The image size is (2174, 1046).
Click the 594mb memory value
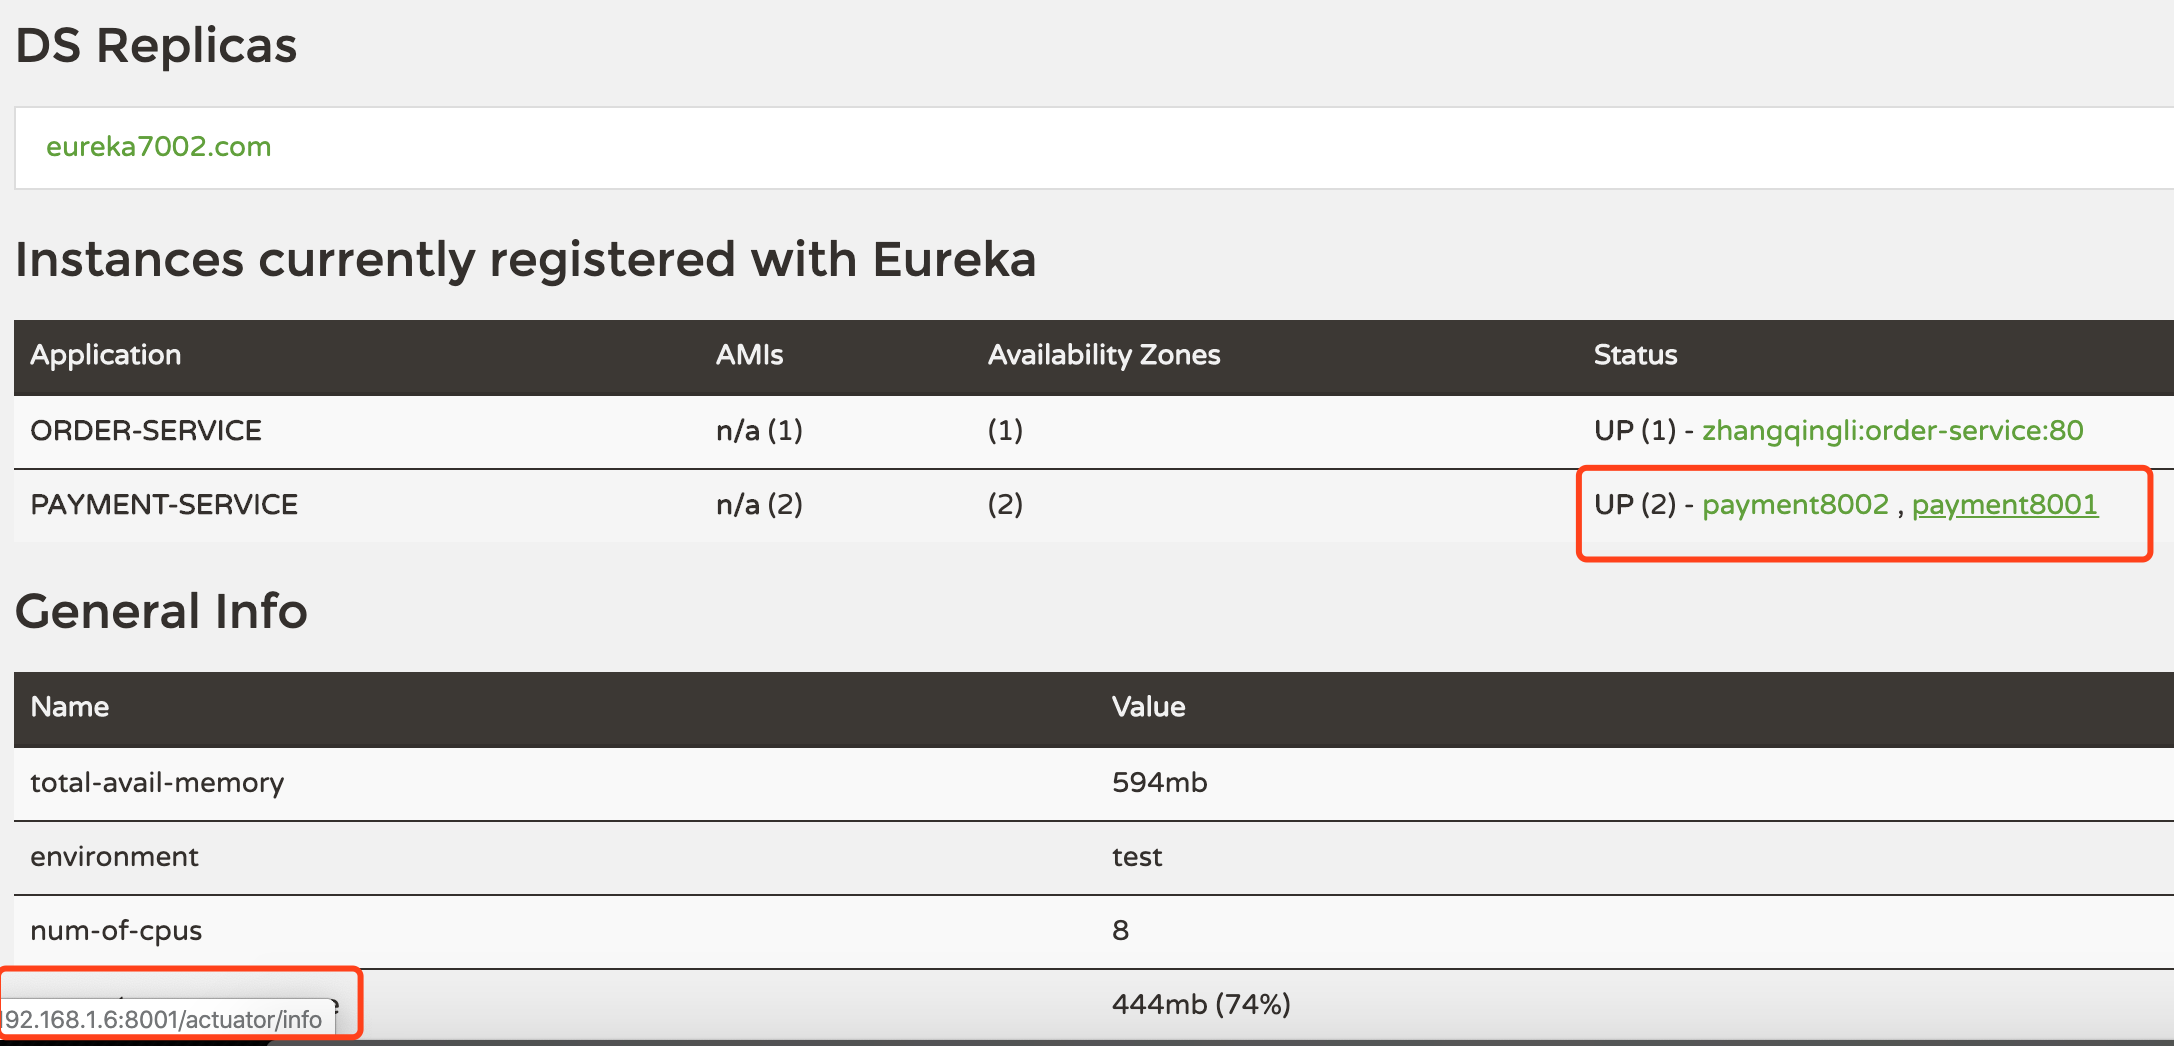pos(1159,782)
